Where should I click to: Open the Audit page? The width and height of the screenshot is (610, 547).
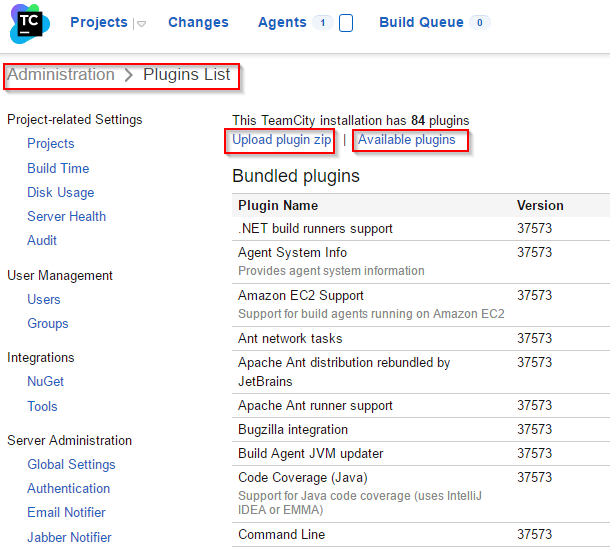pos(42,240)
